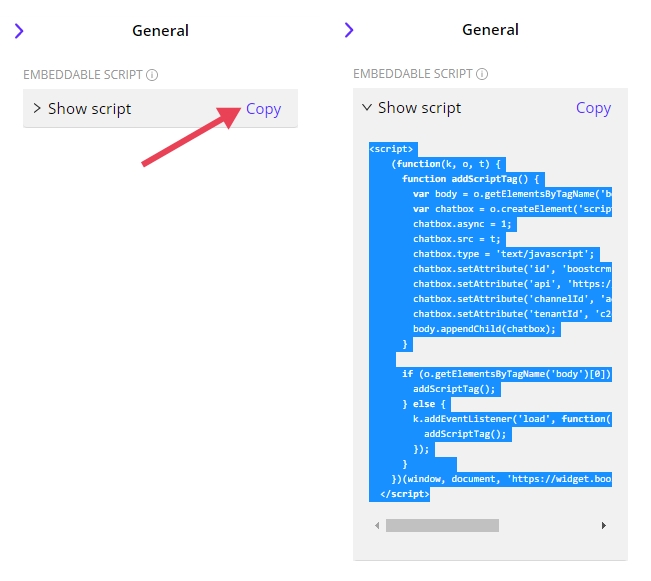The height and width of the screenshot is (581, 651).
Task: Copy the script from left collapsed panel
Action: tap(263, 109)
